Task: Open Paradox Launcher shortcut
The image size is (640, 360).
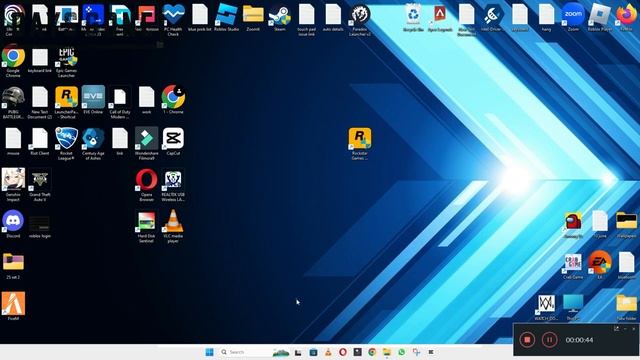Action: pyautogui.click(x=360, y=15)
